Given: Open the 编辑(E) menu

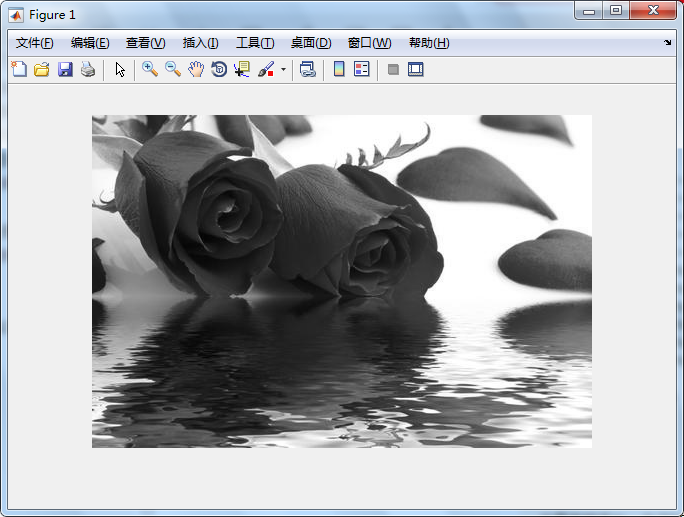Looking at the screenshot, I should tap(90, 43).
